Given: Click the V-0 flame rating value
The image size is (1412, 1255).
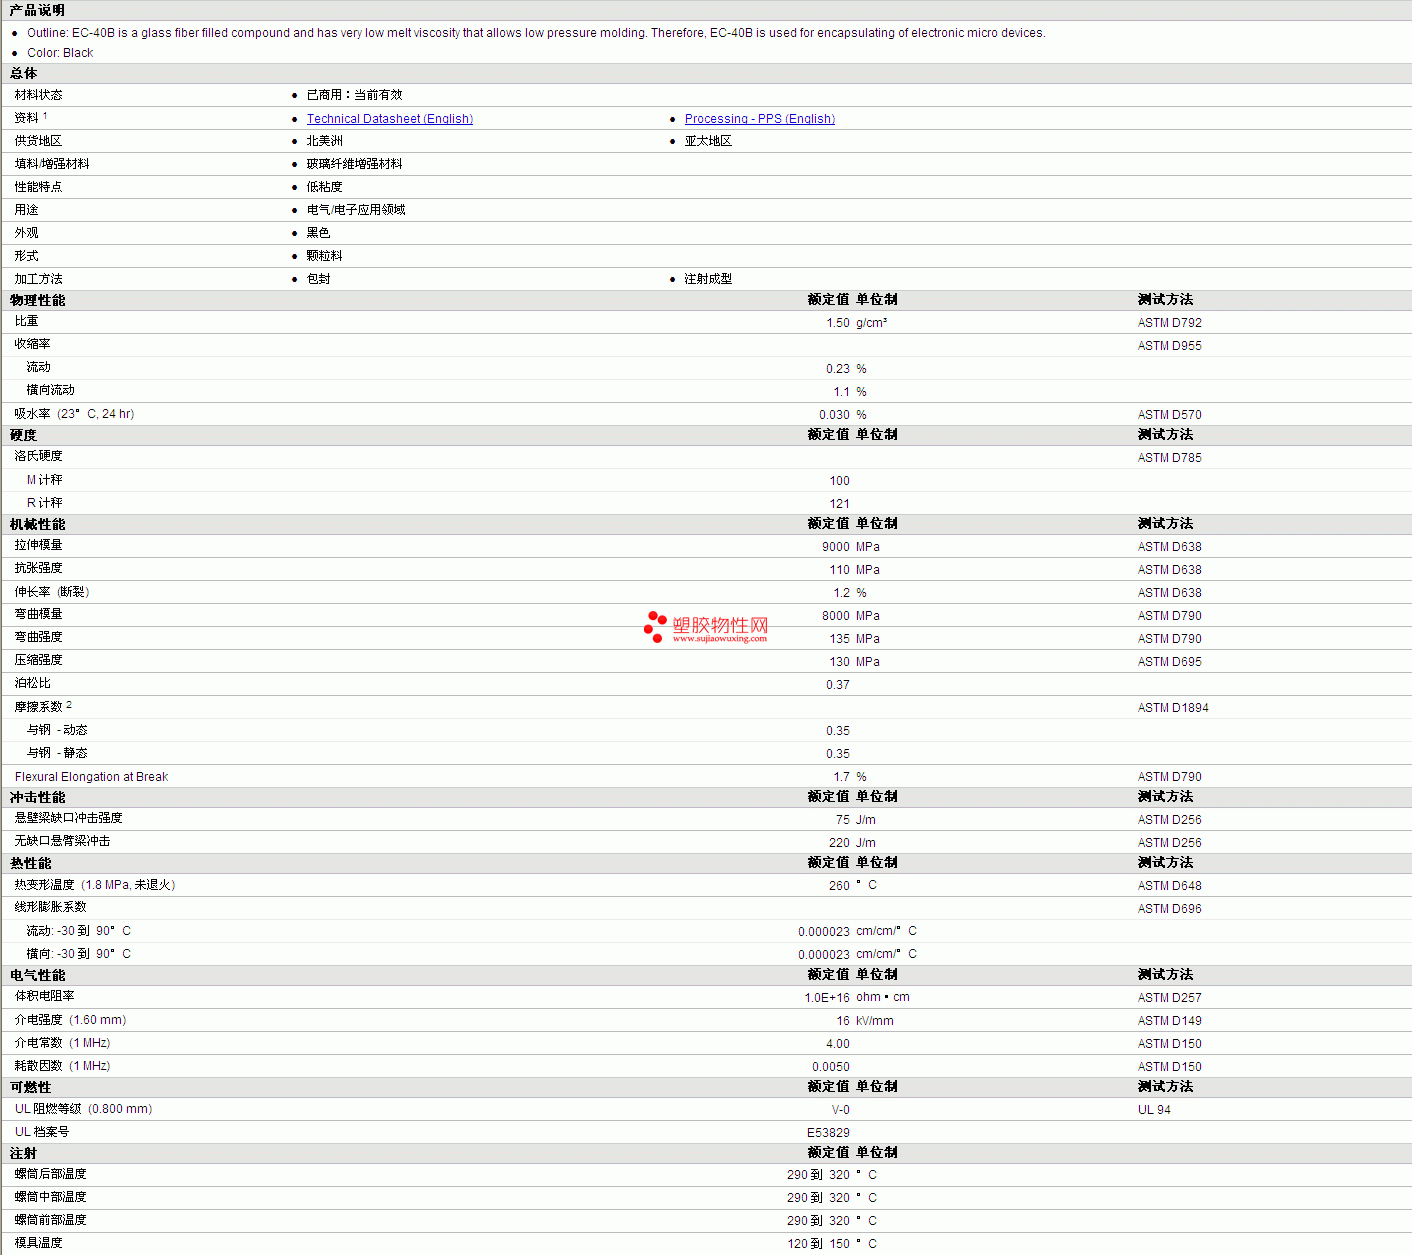Looking at the screenshot, I should coord(840,1110).
